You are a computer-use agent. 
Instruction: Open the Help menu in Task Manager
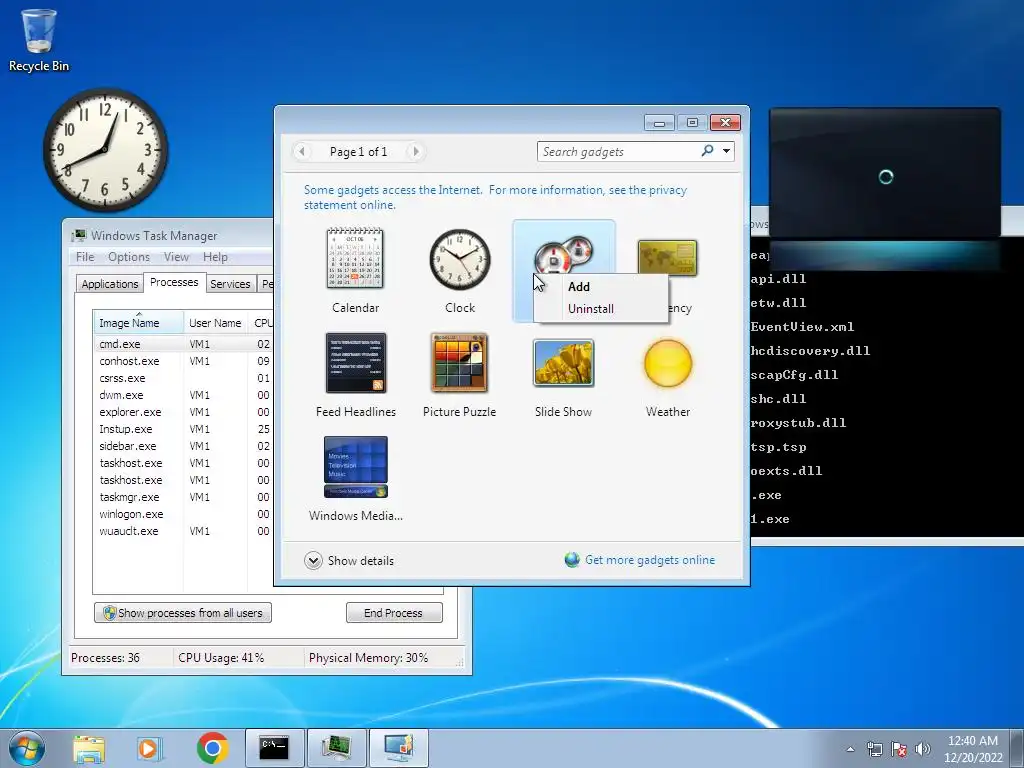pos(215,257)
